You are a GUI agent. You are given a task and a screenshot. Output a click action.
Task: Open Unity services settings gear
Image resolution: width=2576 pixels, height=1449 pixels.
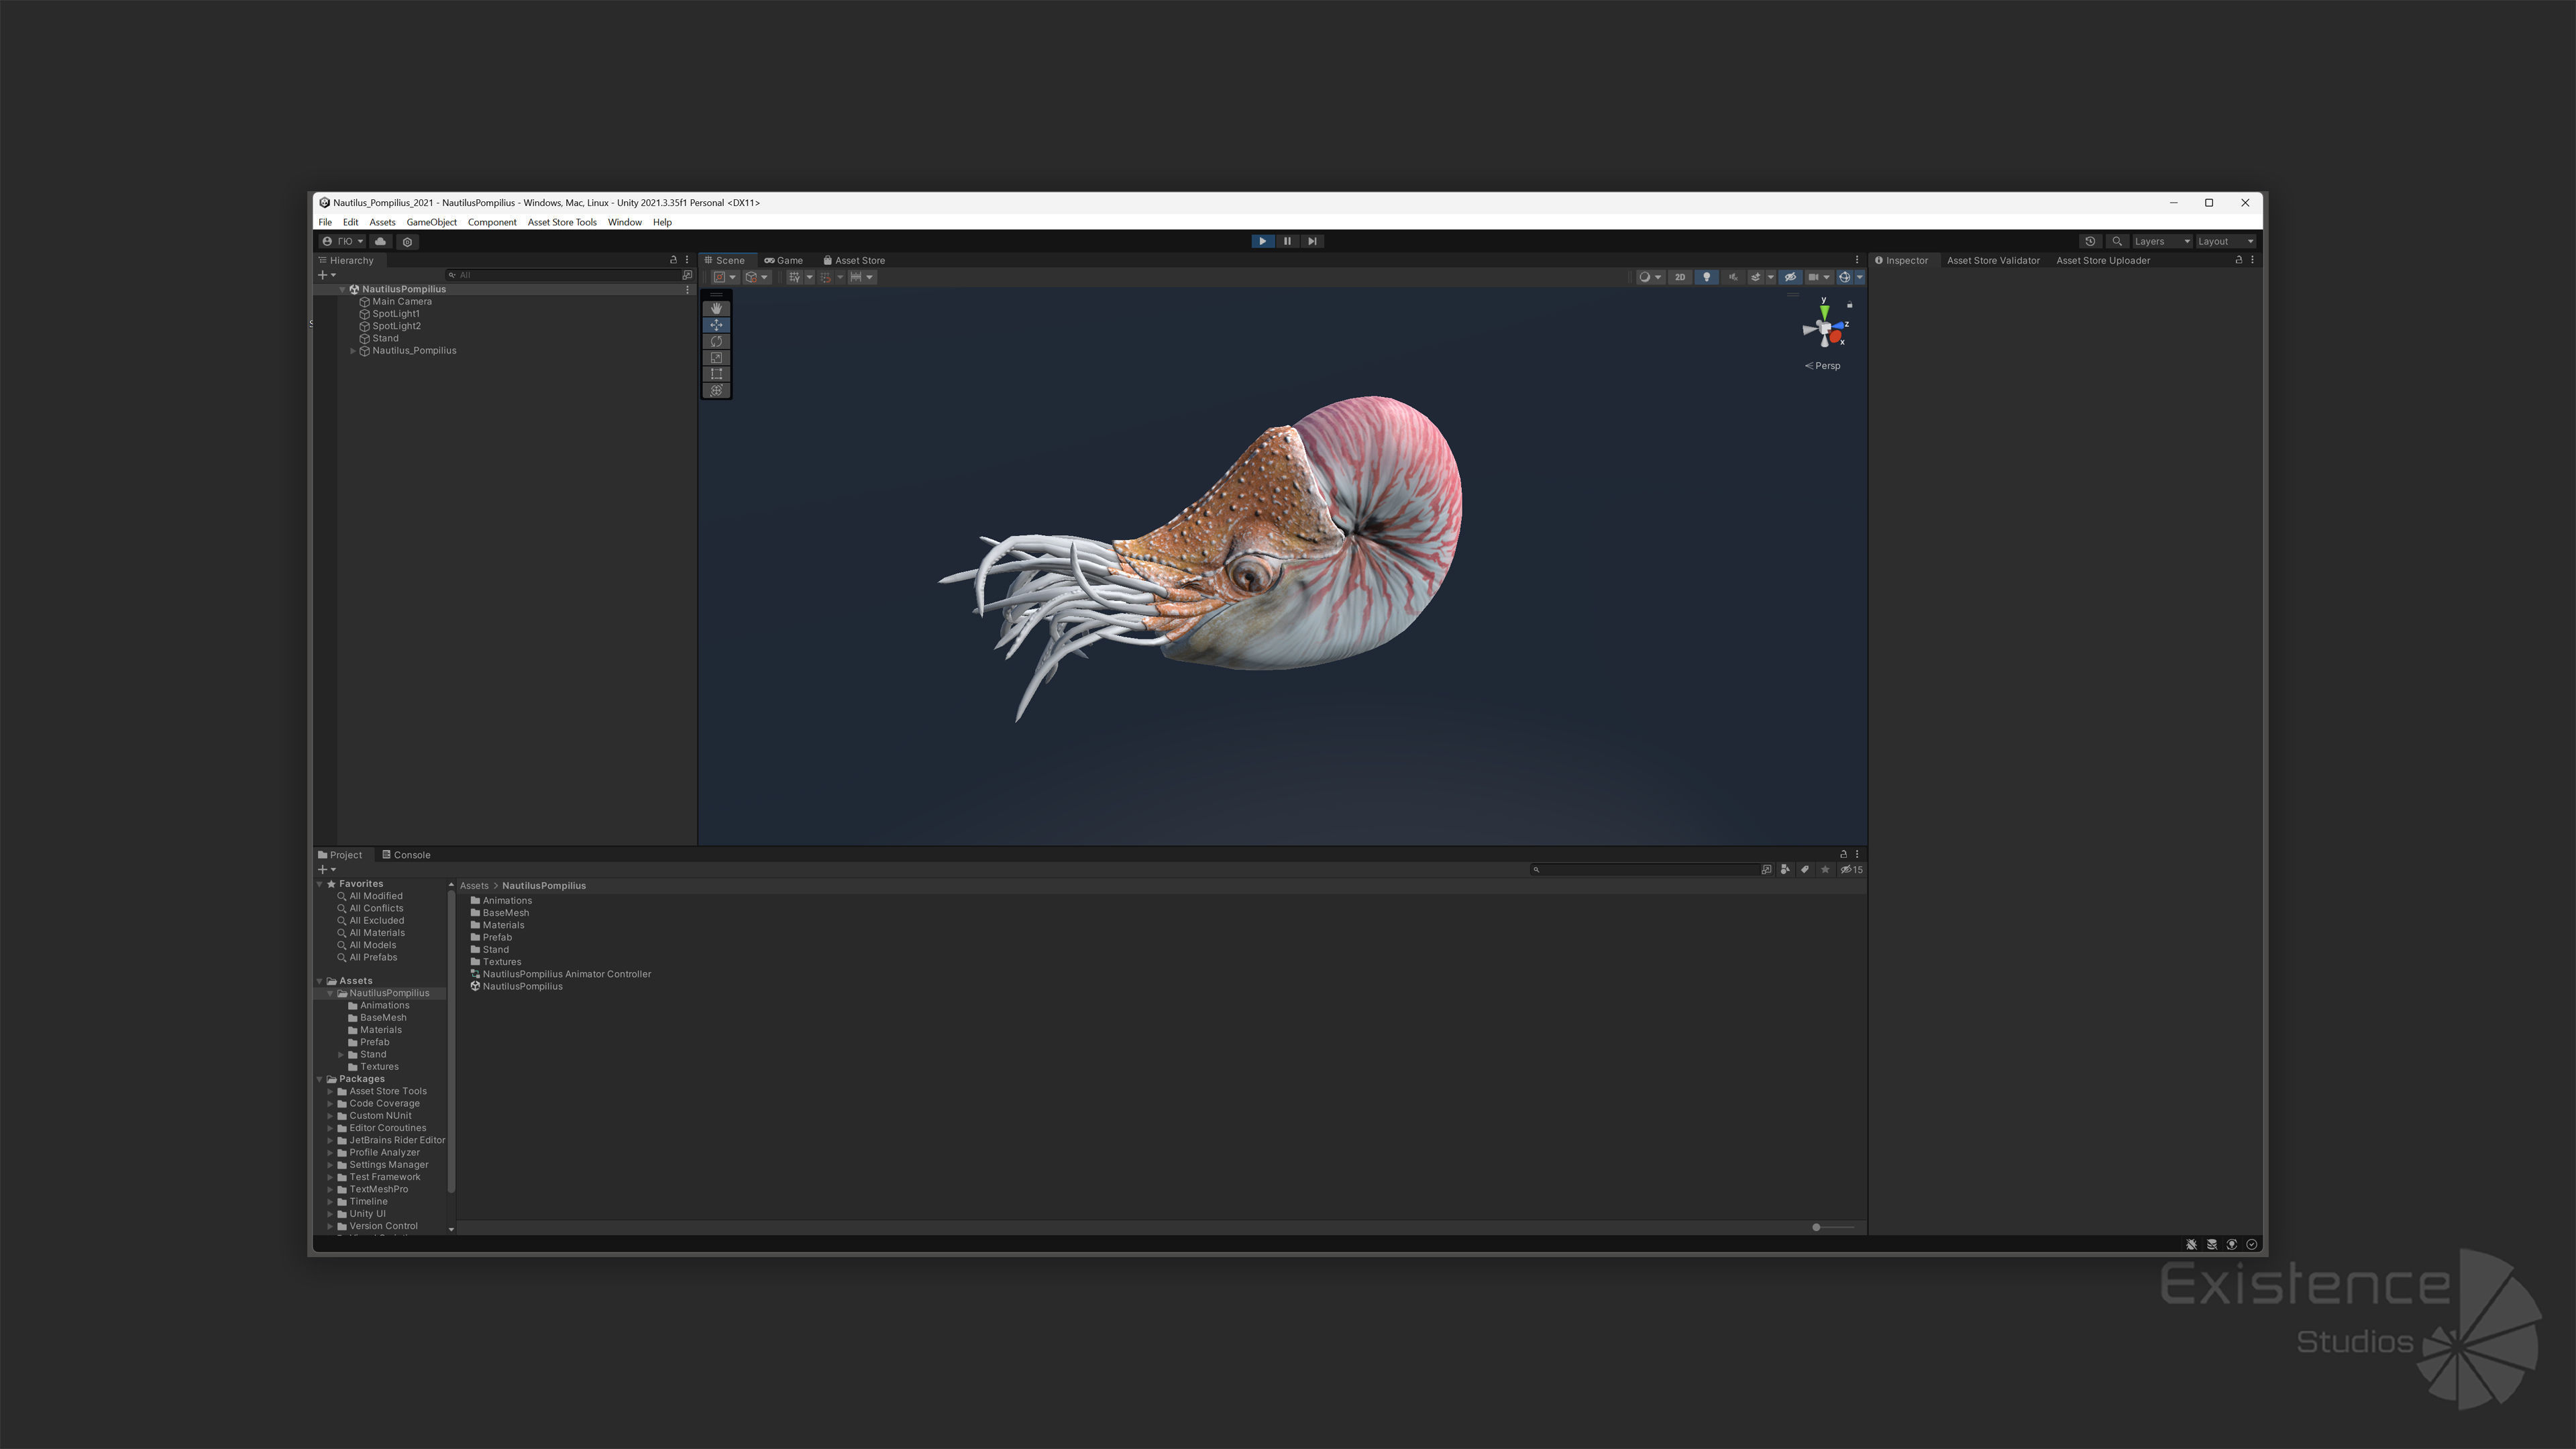407,241
